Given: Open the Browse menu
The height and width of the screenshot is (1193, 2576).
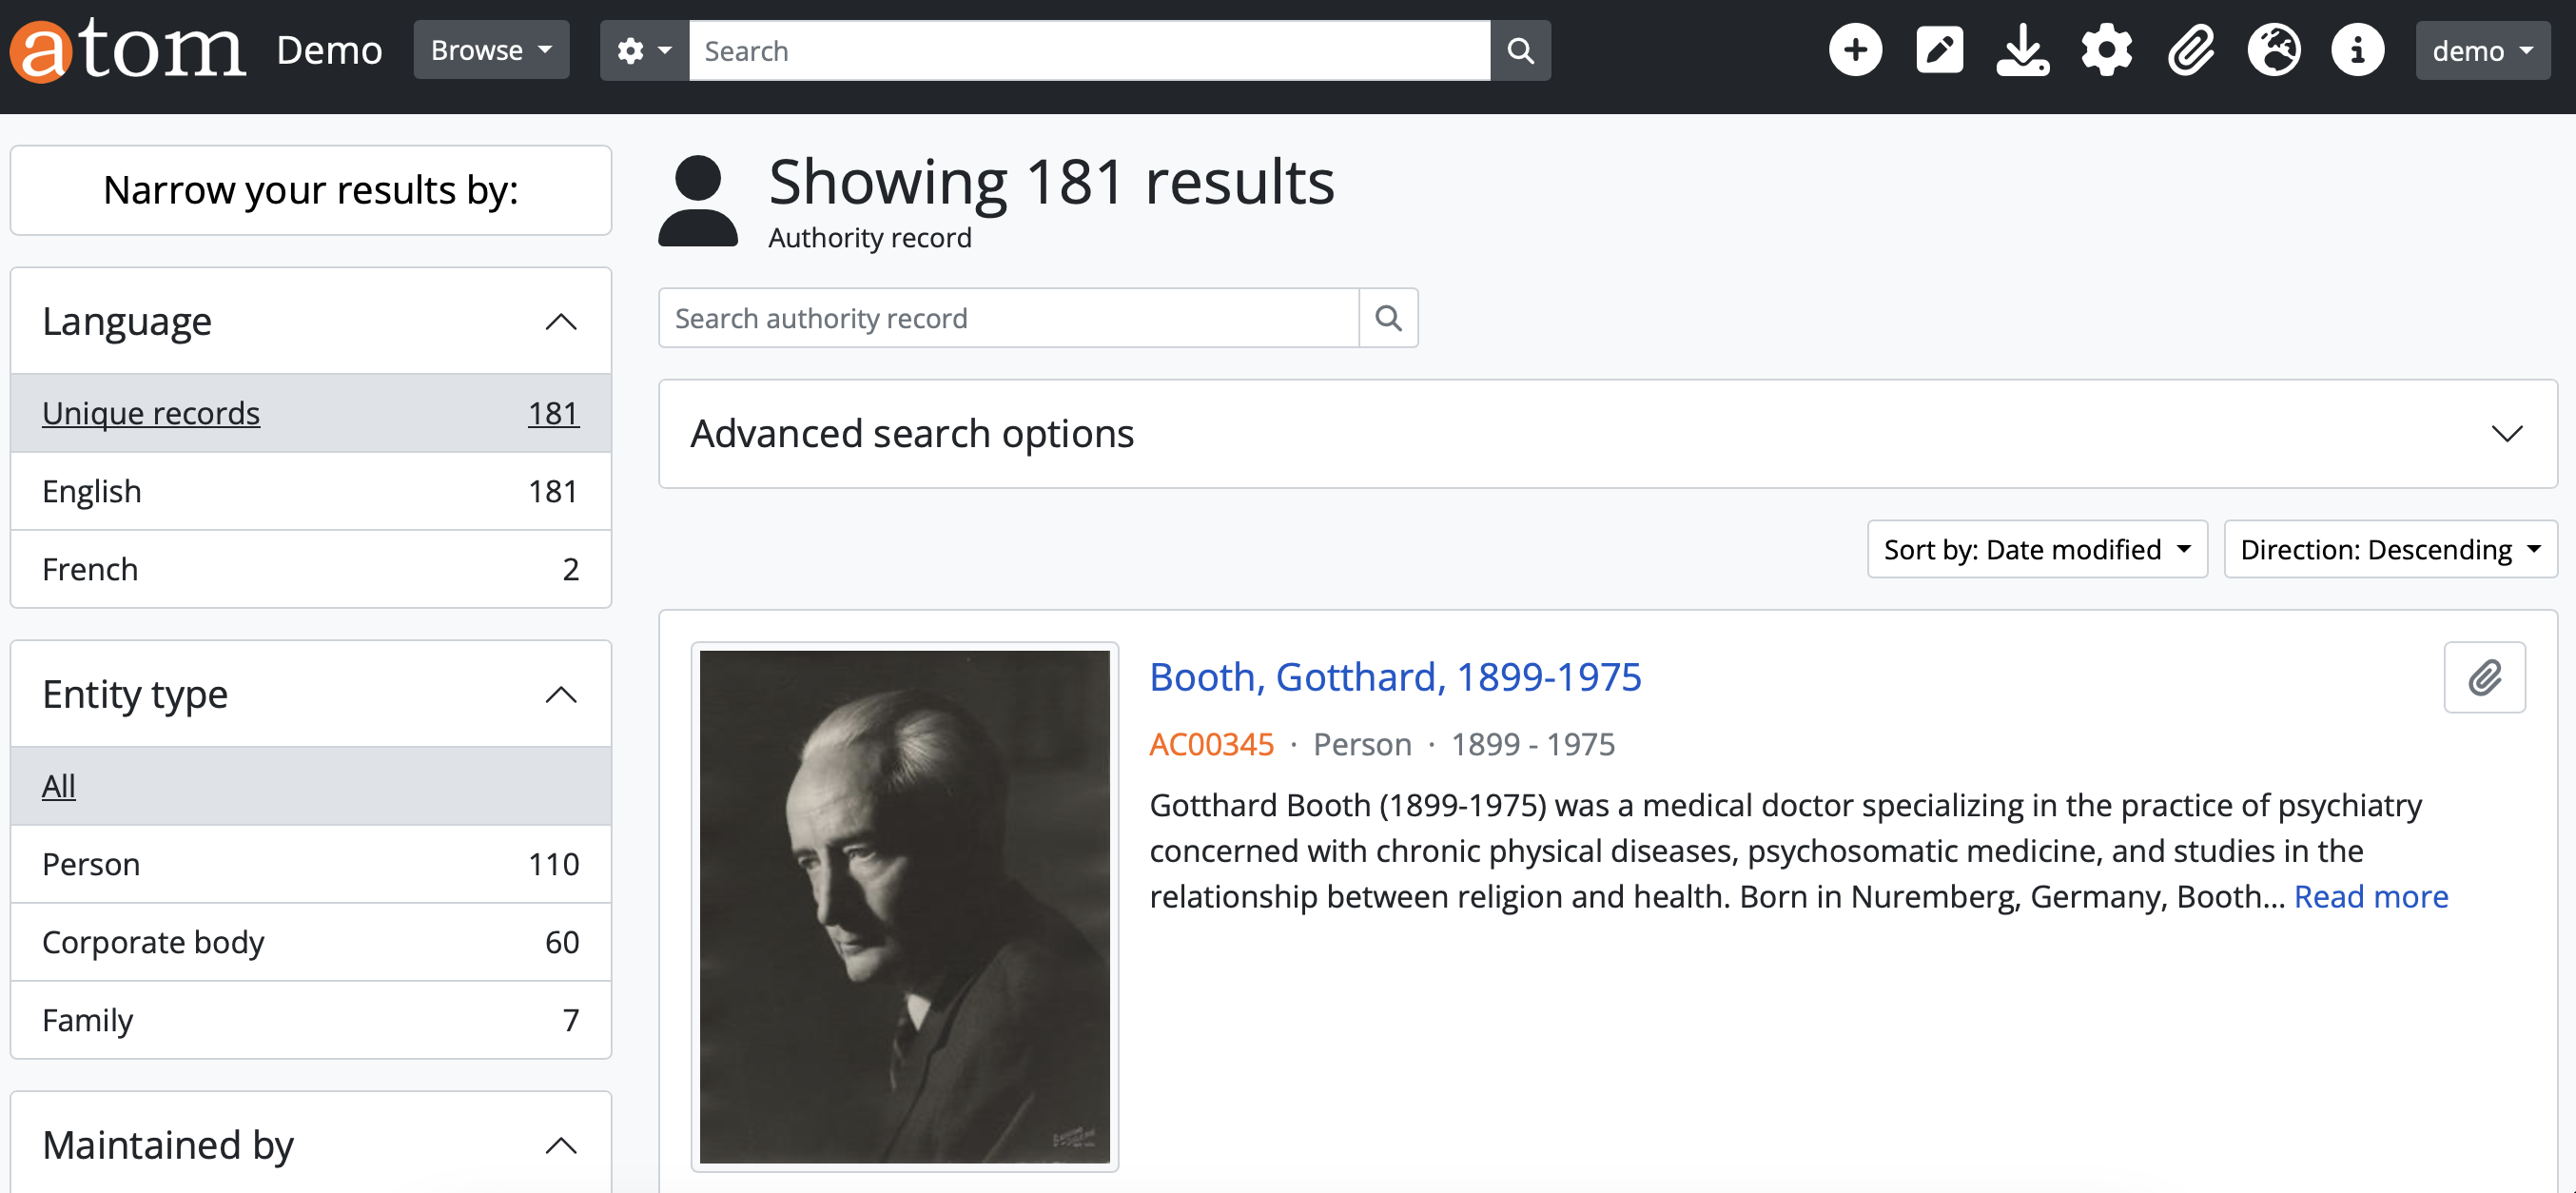Looking at the screenshot, I should (490, 50).
